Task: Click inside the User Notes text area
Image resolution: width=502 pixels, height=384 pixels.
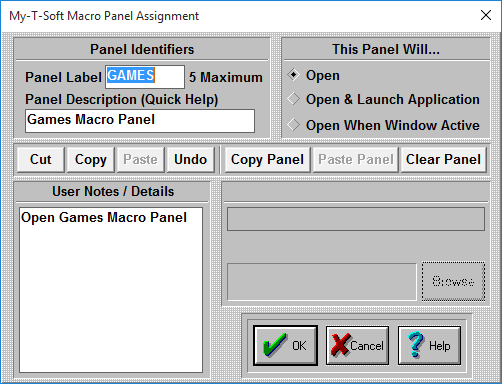Action: point(111,290)
